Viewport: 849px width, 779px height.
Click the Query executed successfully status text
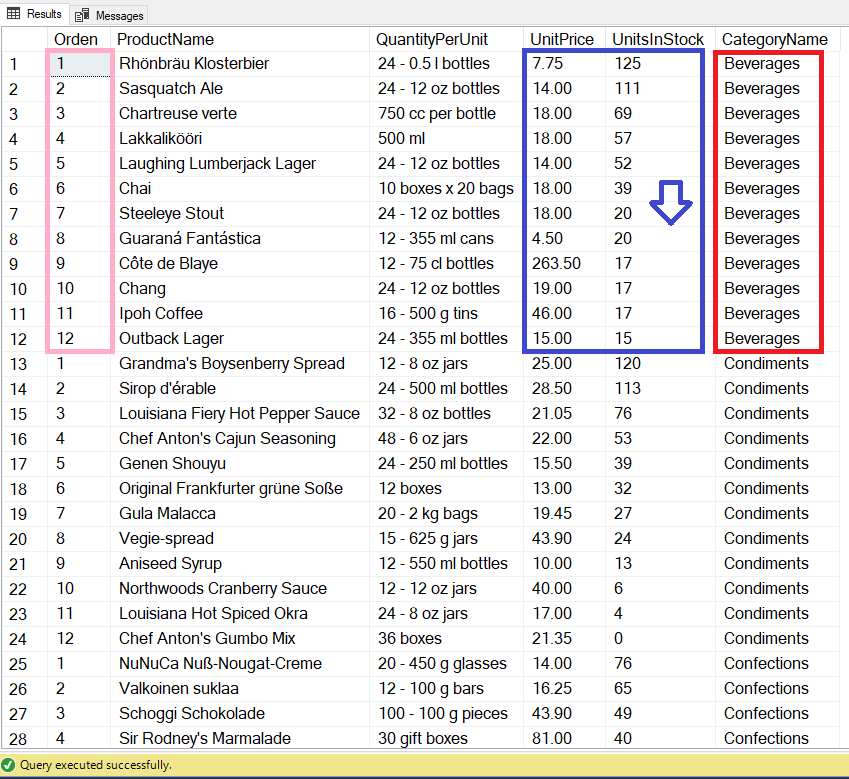96,765
